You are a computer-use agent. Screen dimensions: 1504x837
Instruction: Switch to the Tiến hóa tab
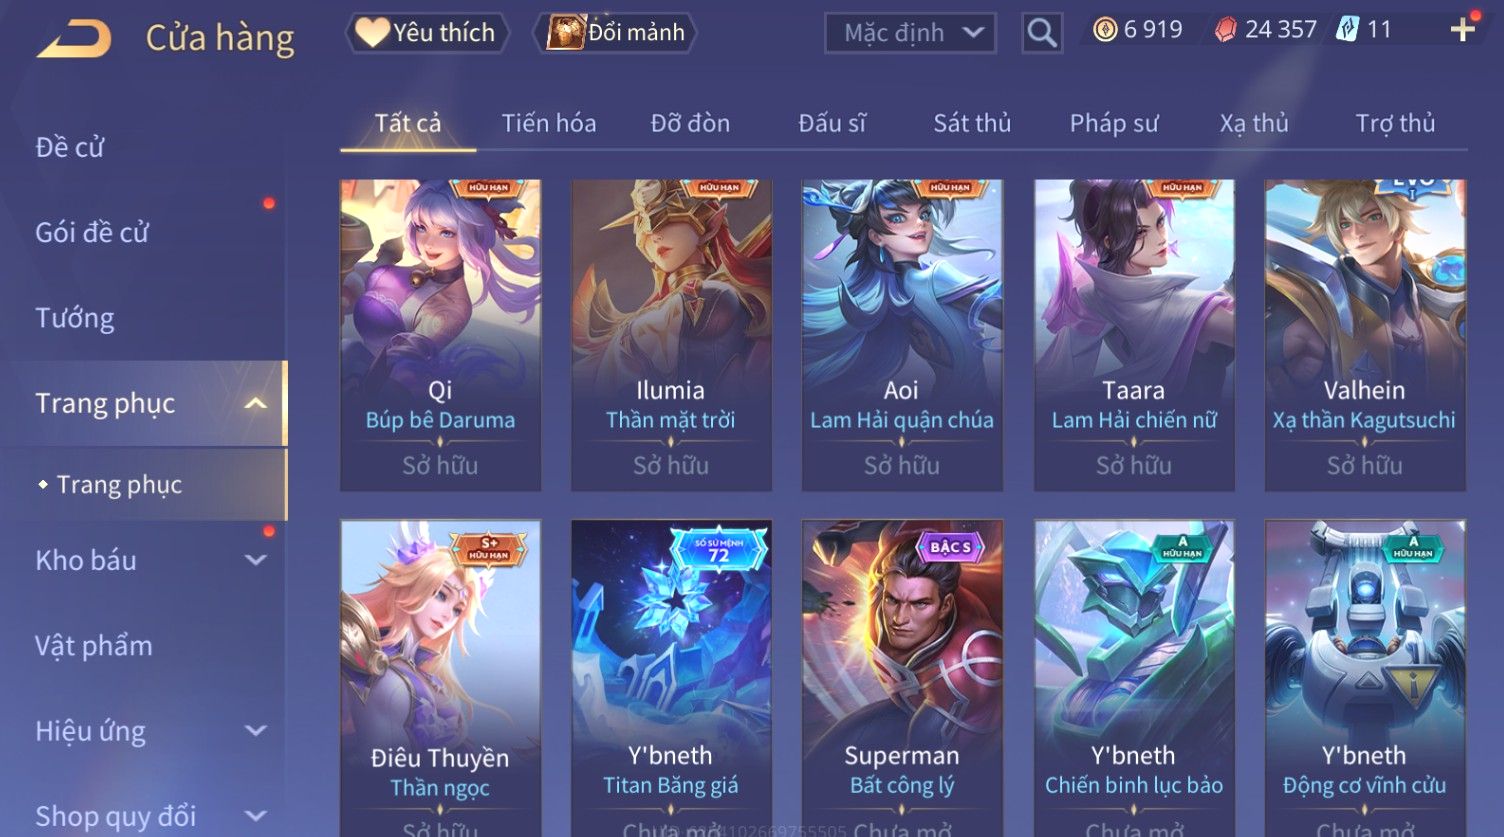coord(549,123)
